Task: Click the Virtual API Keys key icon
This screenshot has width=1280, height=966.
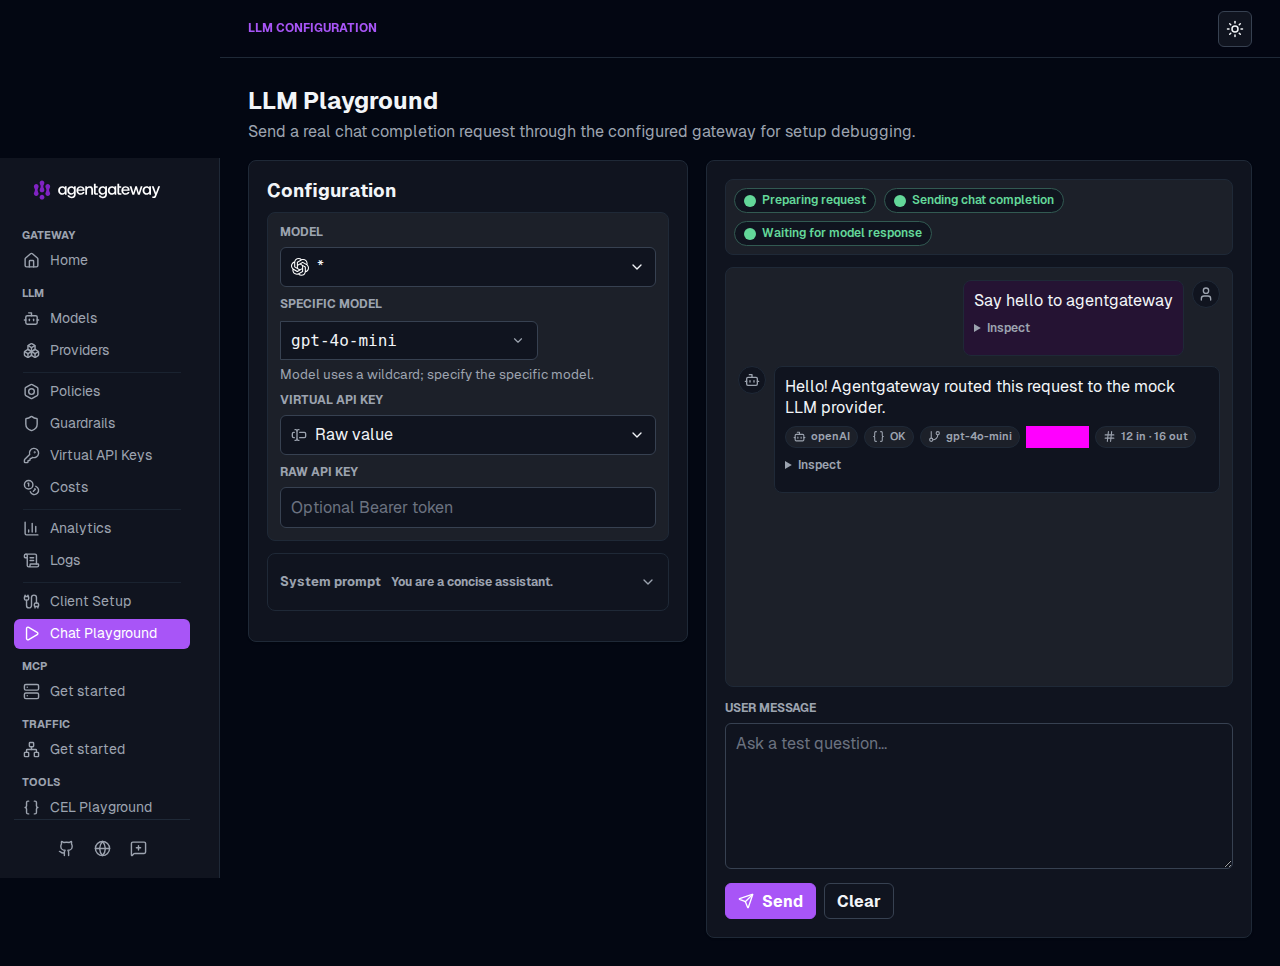Action: click(x=31, y=455)
